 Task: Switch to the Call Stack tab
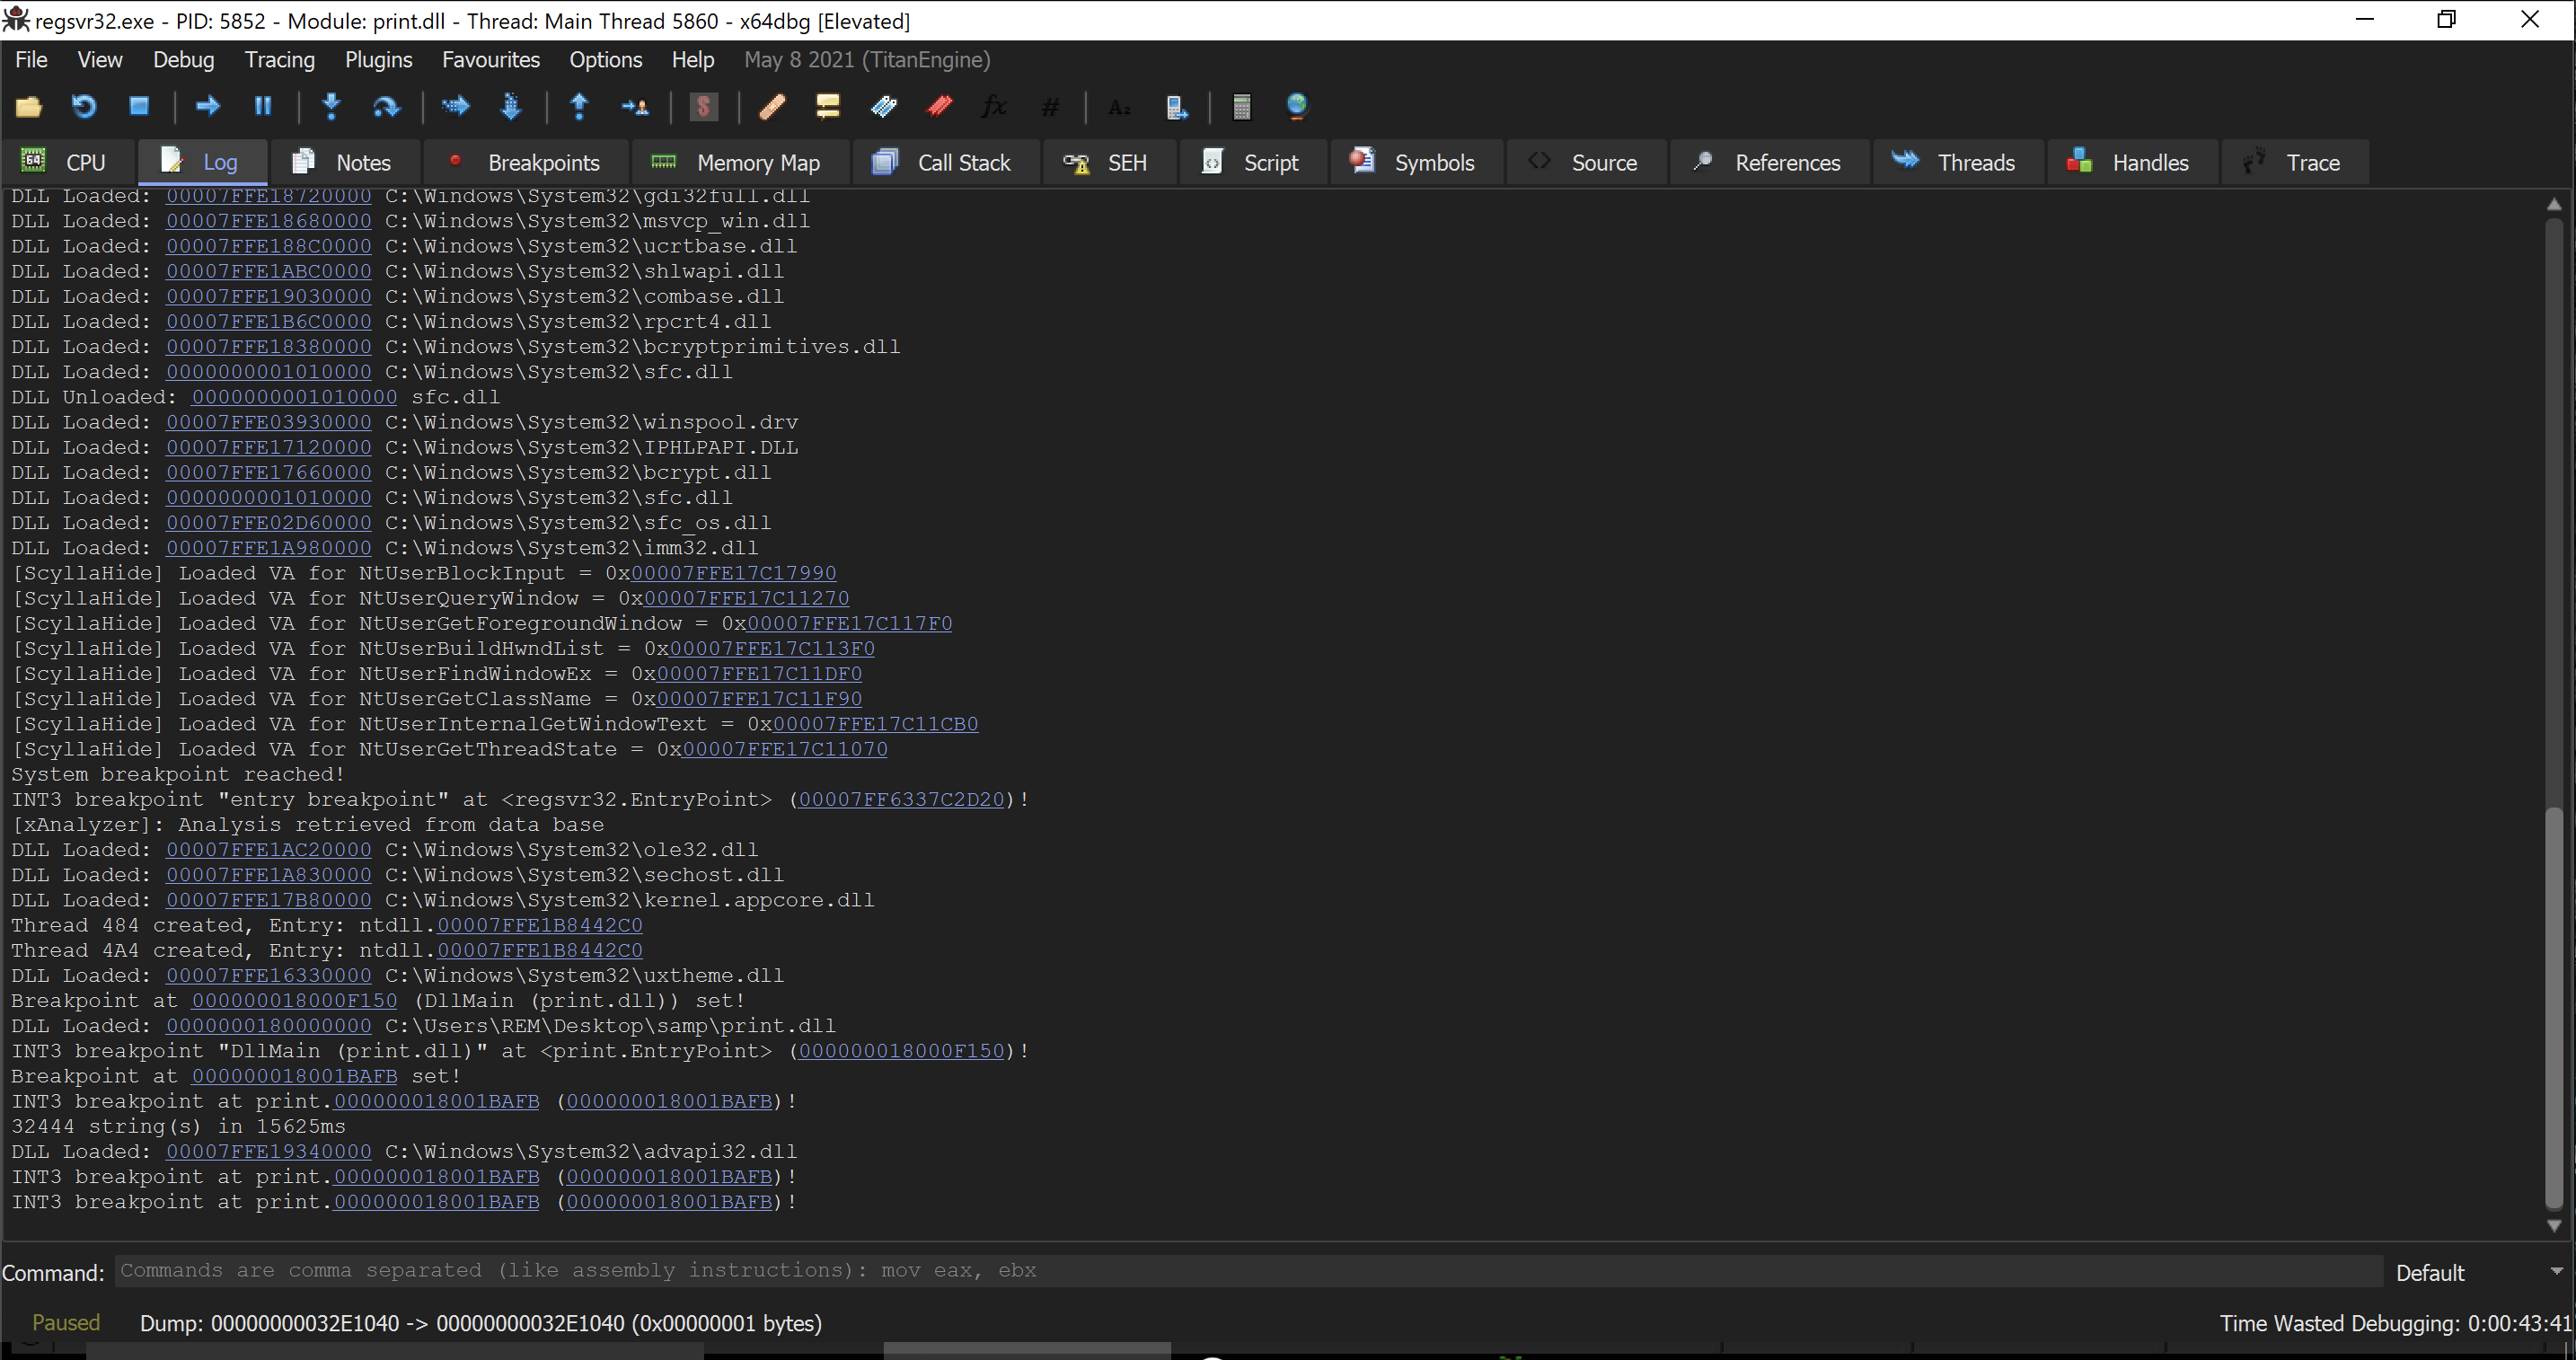point(944,162)
